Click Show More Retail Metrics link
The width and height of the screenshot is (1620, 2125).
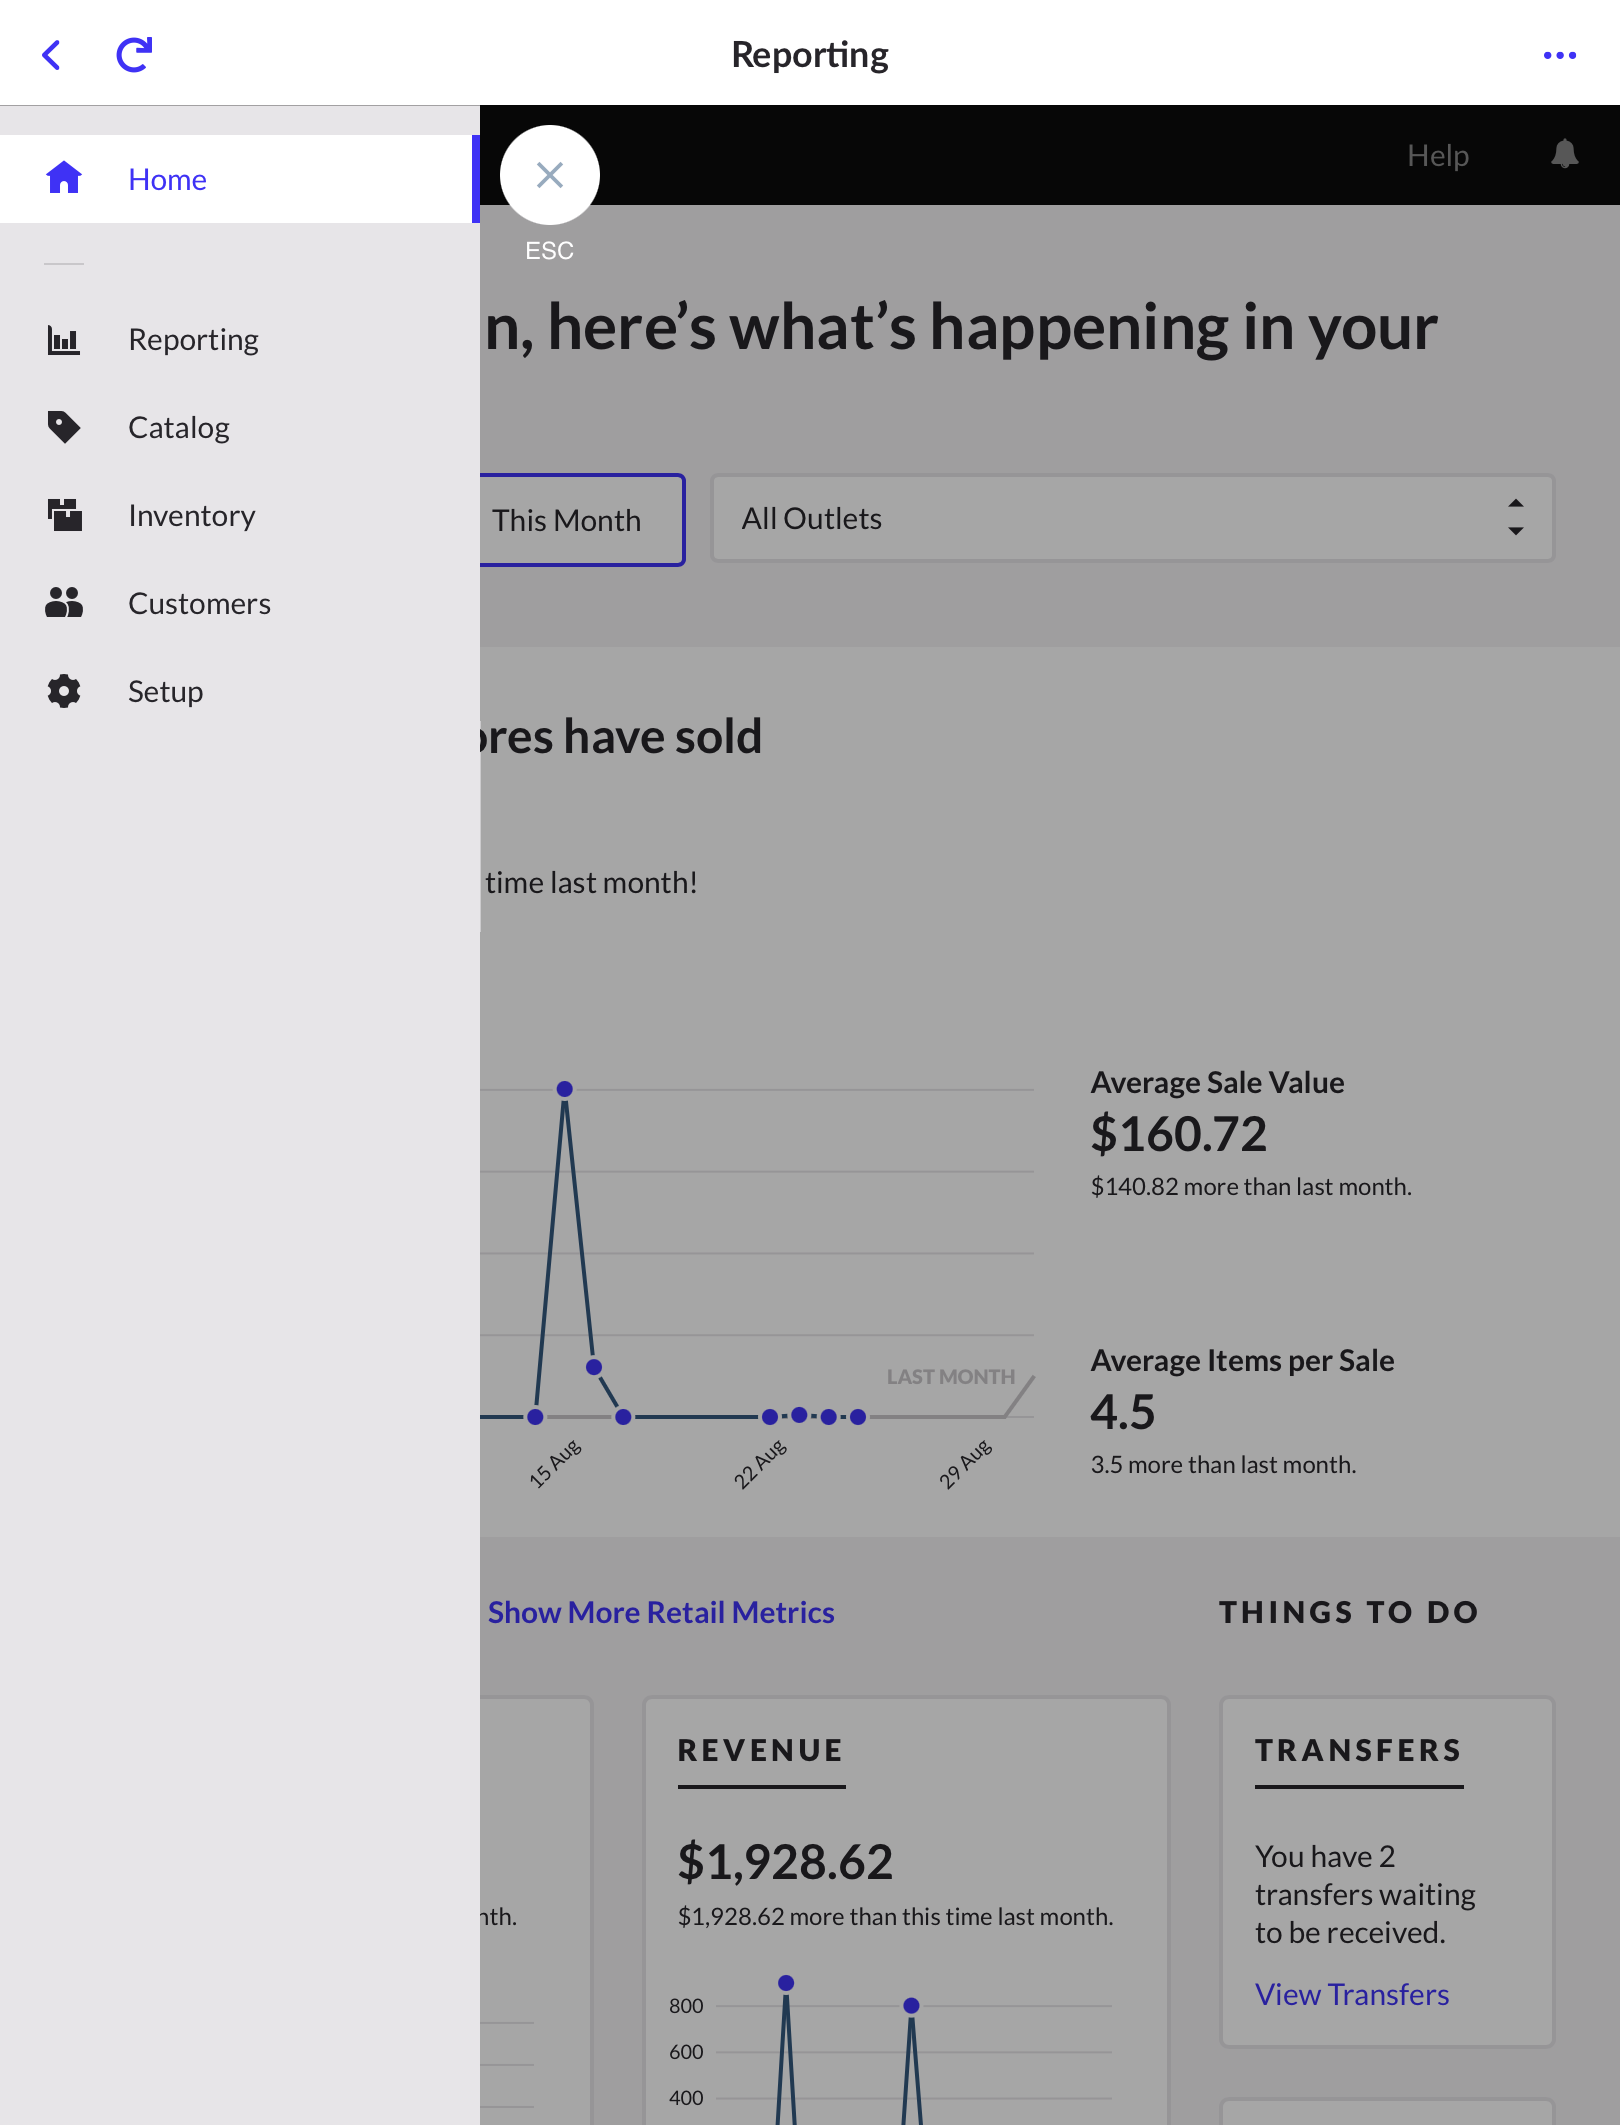coord(660,1612)
